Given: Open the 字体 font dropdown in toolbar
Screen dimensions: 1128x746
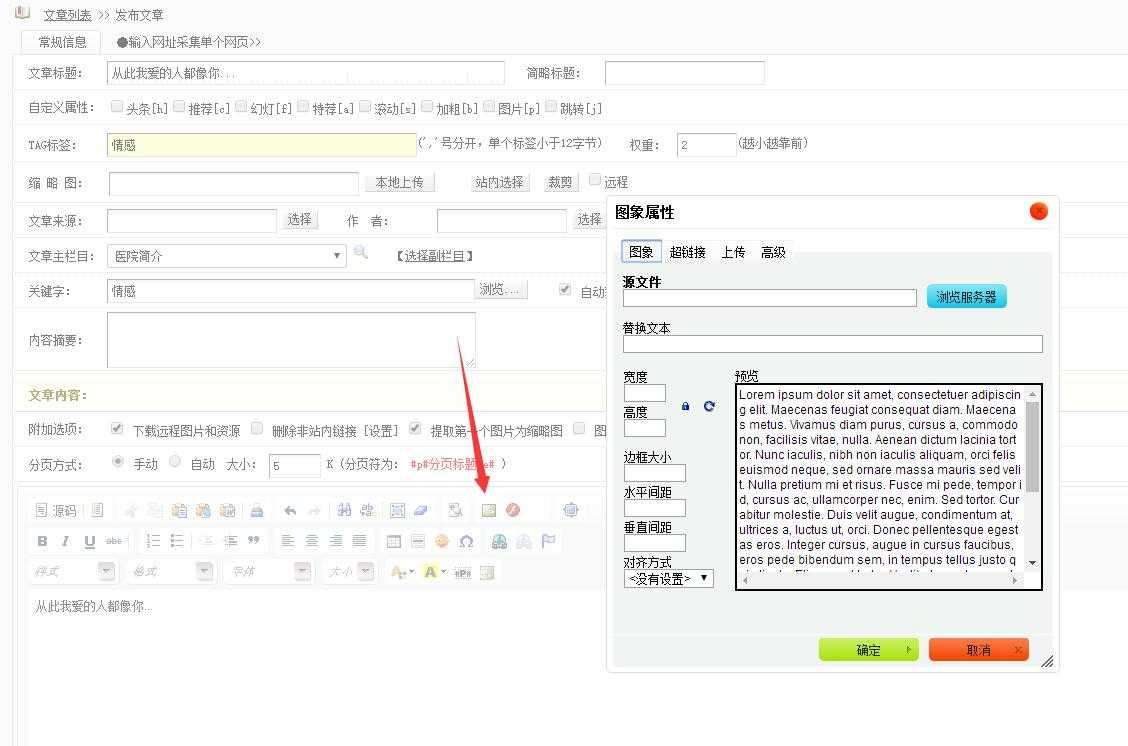Looking at the screenshot, I should [x=269, y=572].
